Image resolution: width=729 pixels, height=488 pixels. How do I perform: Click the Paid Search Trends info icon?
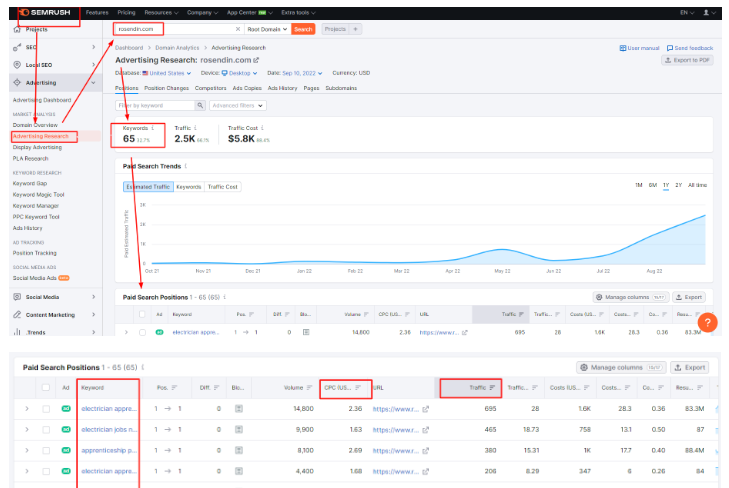tap(186, 166)
